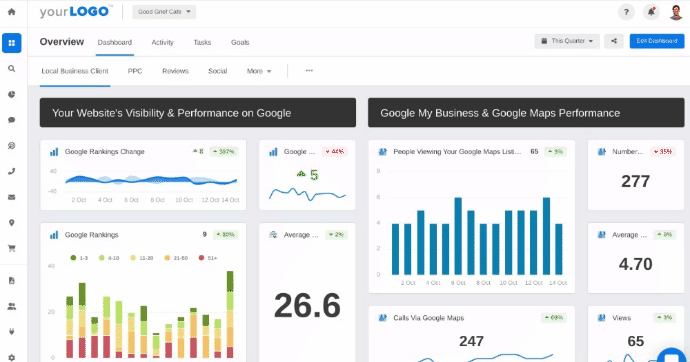Expand the More tabs dropdown
The height and width of the screenshot is (362, 690).
pyautogui.click(x=259, y=71)
